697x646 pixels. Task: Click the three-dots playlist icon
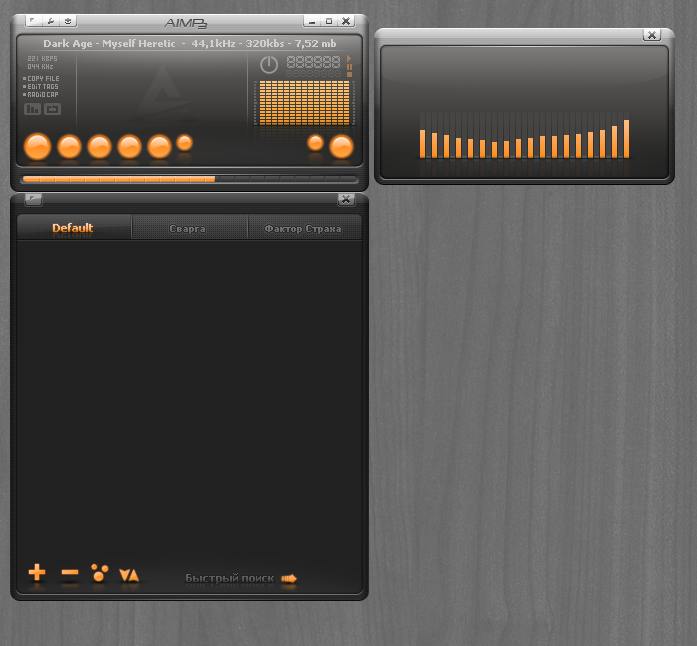click(x=99, y=573)
